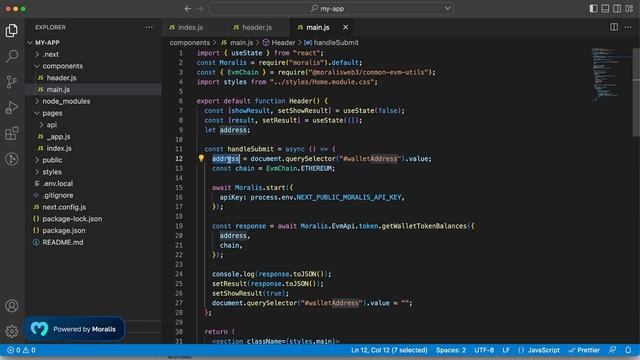Open README.md file
Viewport: 640px width, 360px height.
62,242
